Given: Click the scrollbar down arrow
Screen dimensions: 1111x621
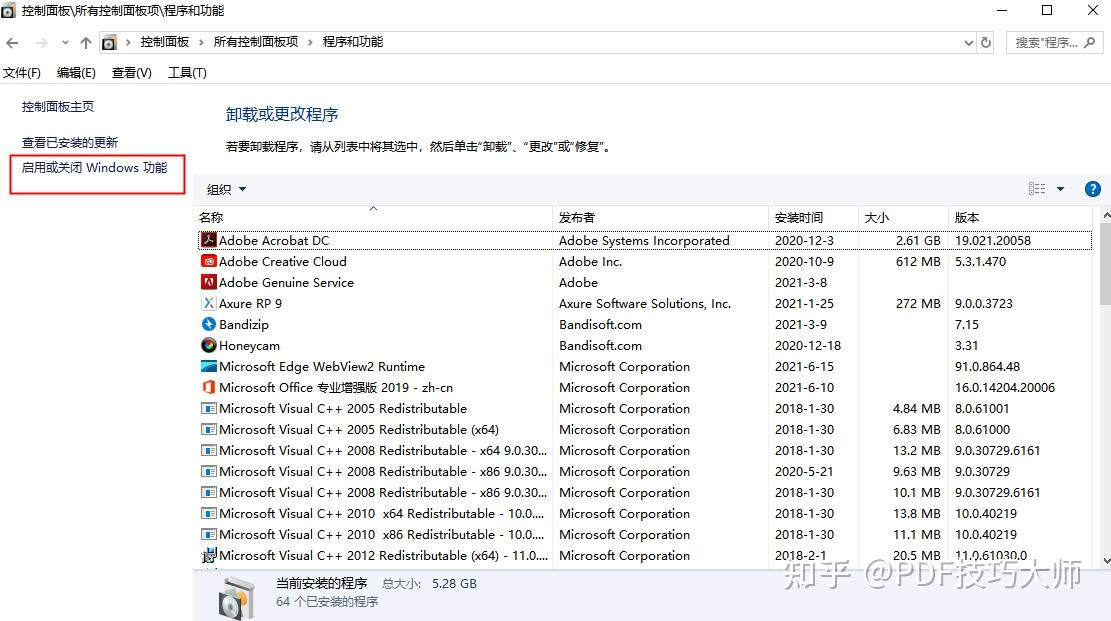Looking at the screenshot, I should 1105,560.
